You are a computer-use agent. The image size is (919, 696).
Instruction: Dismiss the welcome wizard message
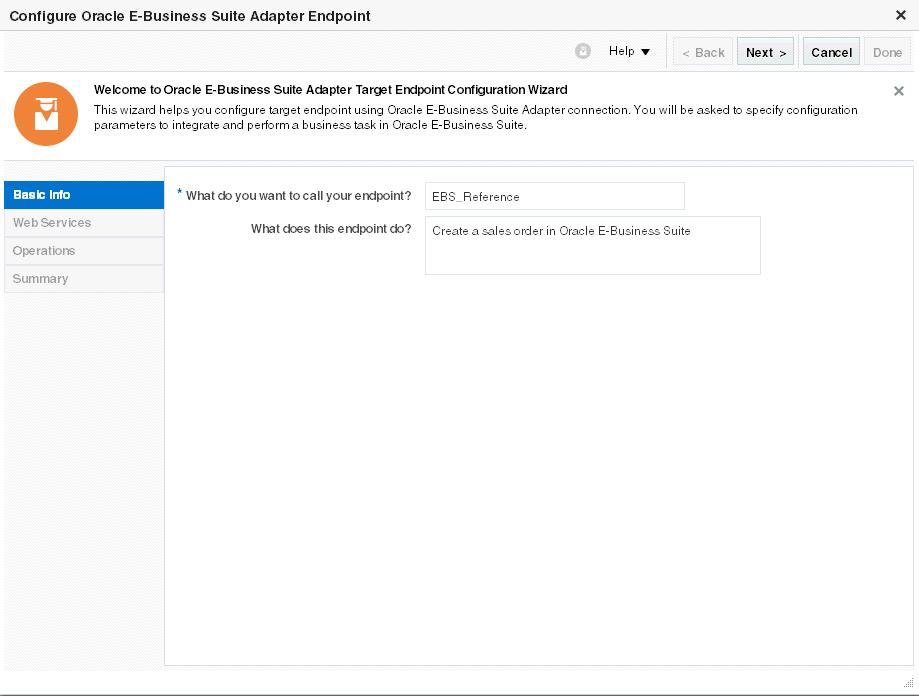(x=898, y=91)
